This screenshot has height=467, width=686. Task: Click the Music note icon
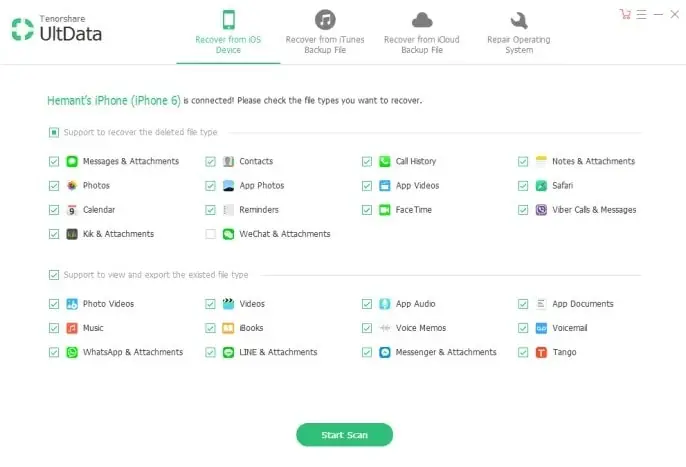pyautogui.click(x=72, y=328)
